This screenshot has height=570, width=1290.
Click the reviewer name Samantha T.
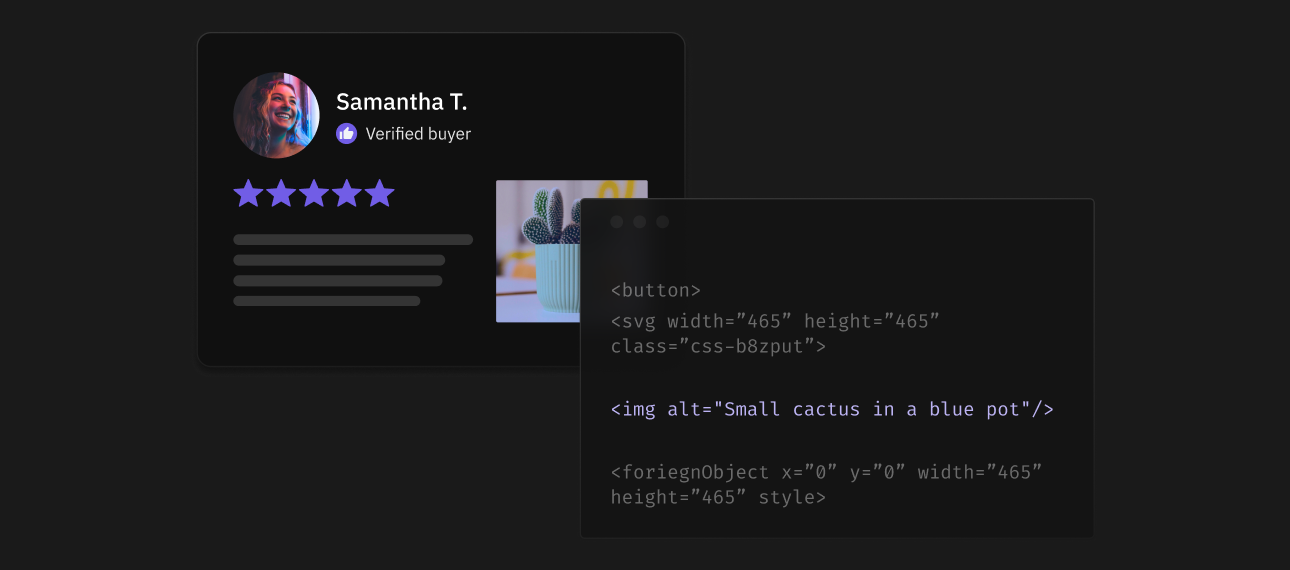(401, 102)
